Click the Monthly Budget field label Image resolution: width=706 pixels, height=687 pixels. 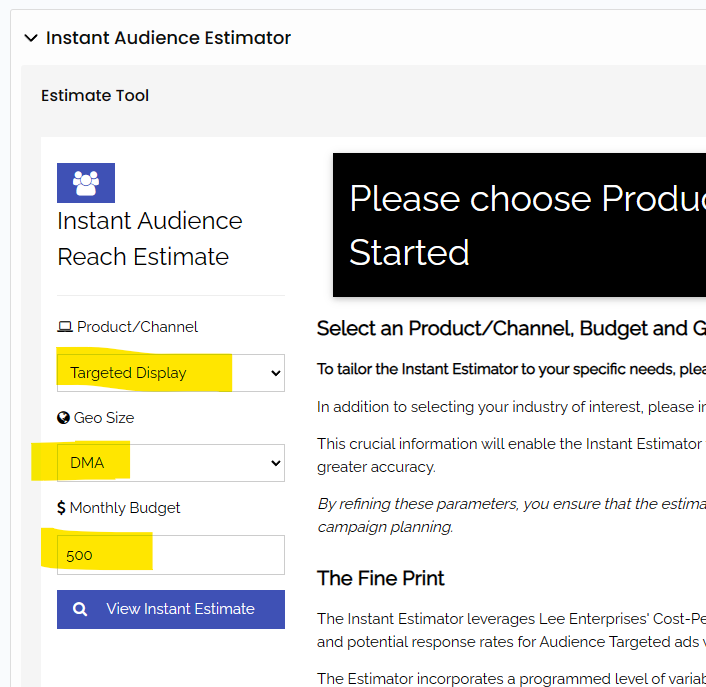[125, 508]
